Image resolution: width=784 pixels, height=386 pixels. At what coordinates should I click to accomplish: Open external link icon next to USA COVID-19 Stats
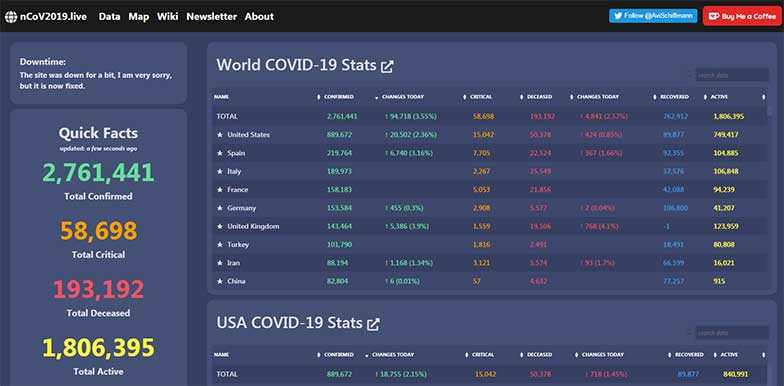click(x=373, y=324)
